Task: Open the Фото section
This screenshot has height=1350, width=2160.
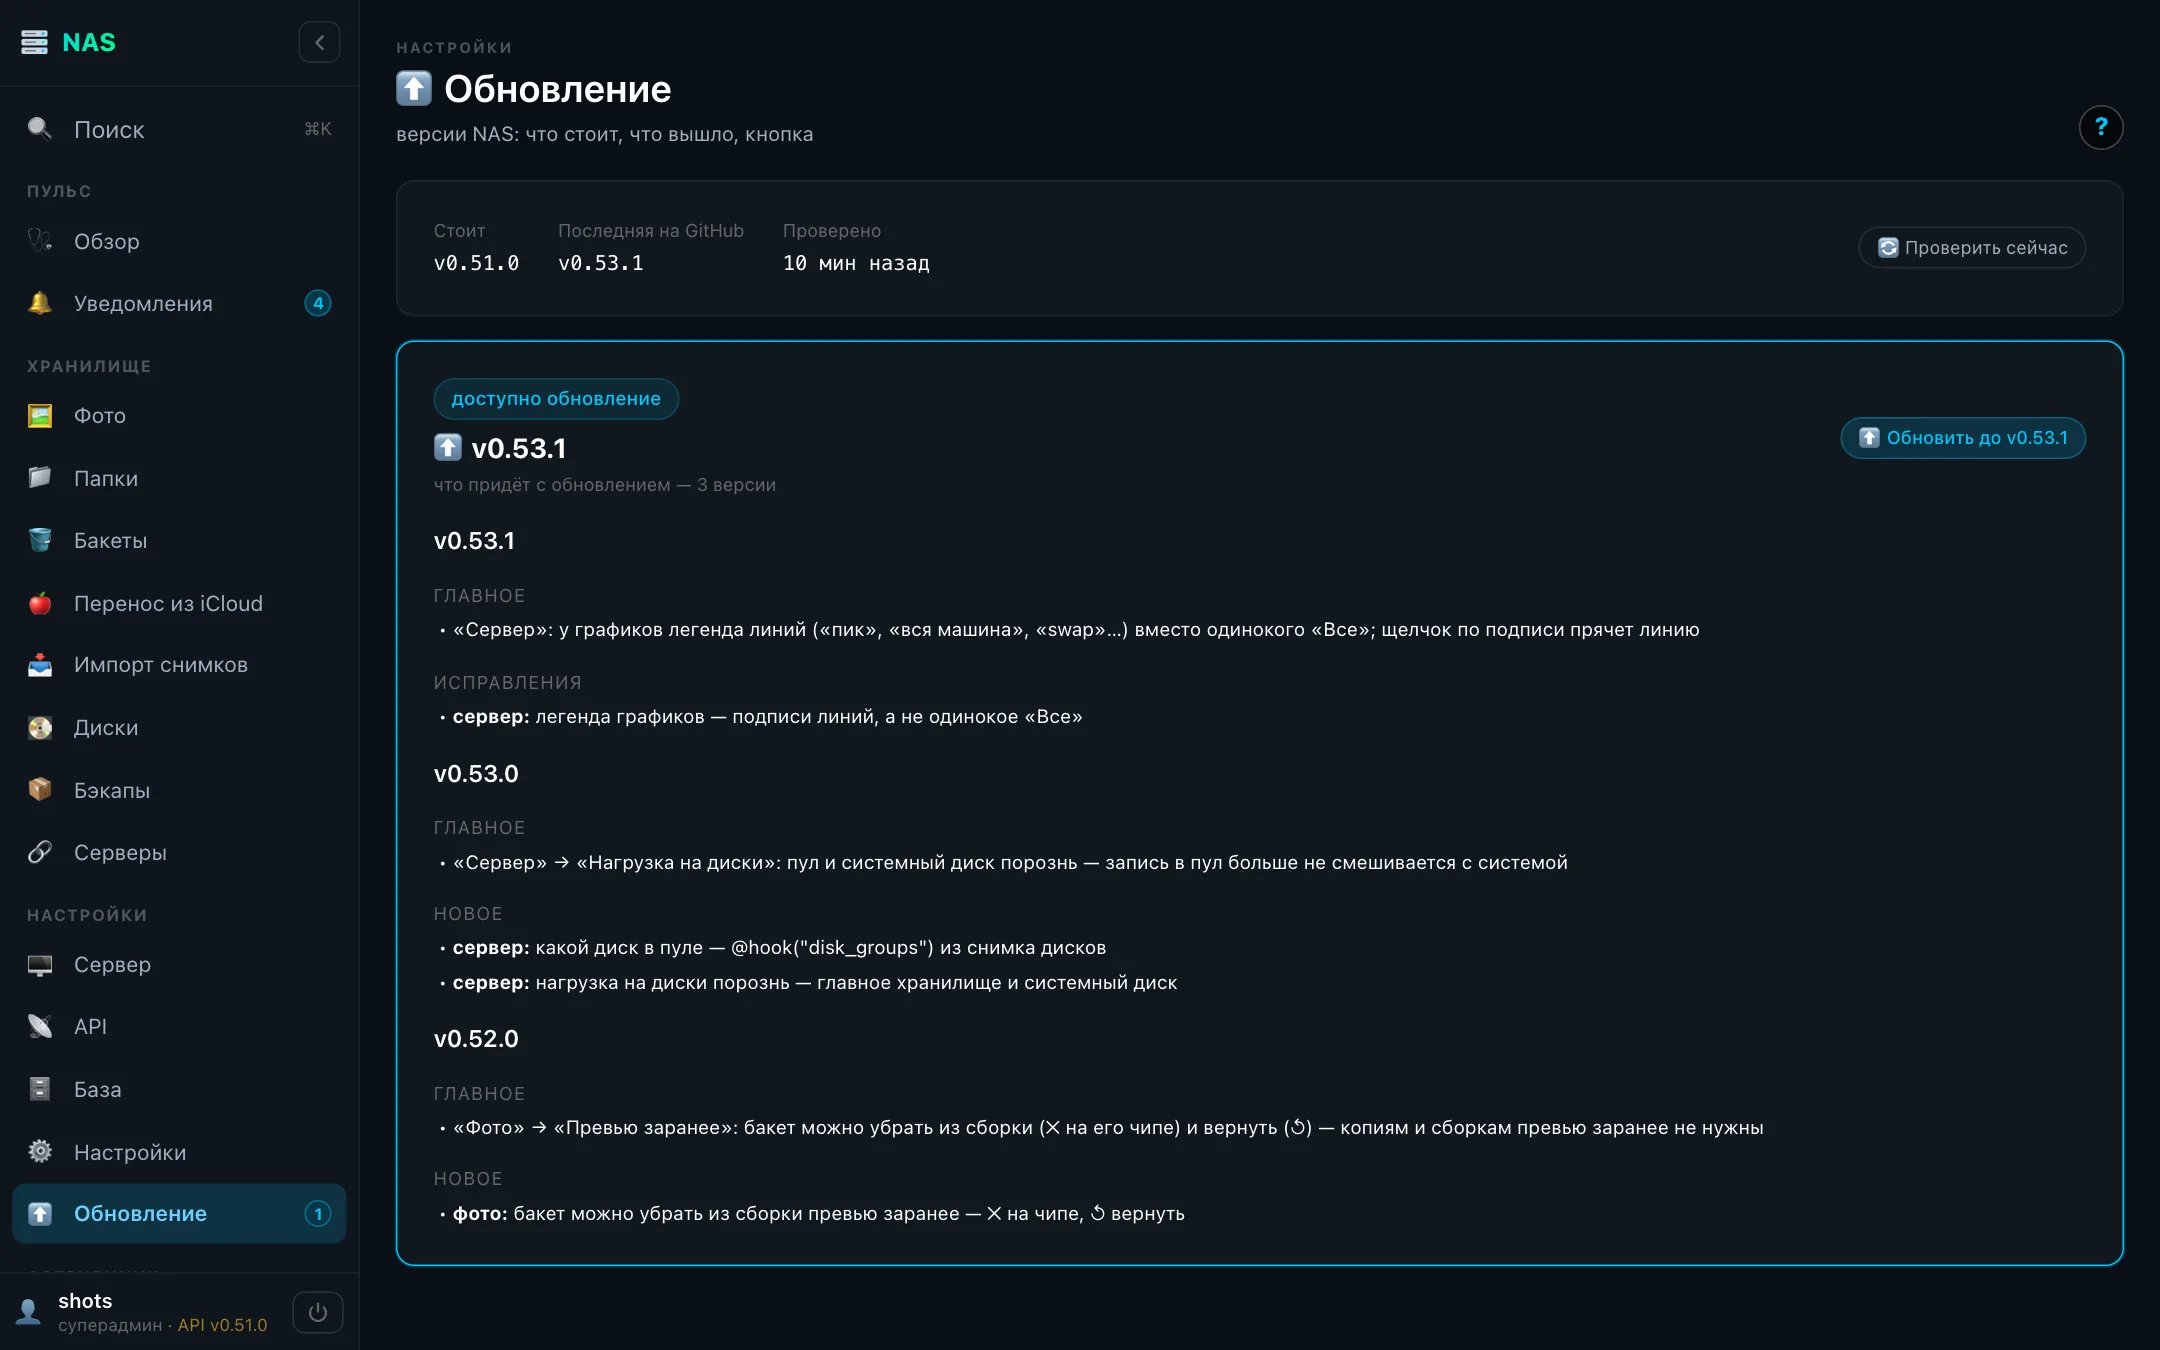Action: pos(179,415)
